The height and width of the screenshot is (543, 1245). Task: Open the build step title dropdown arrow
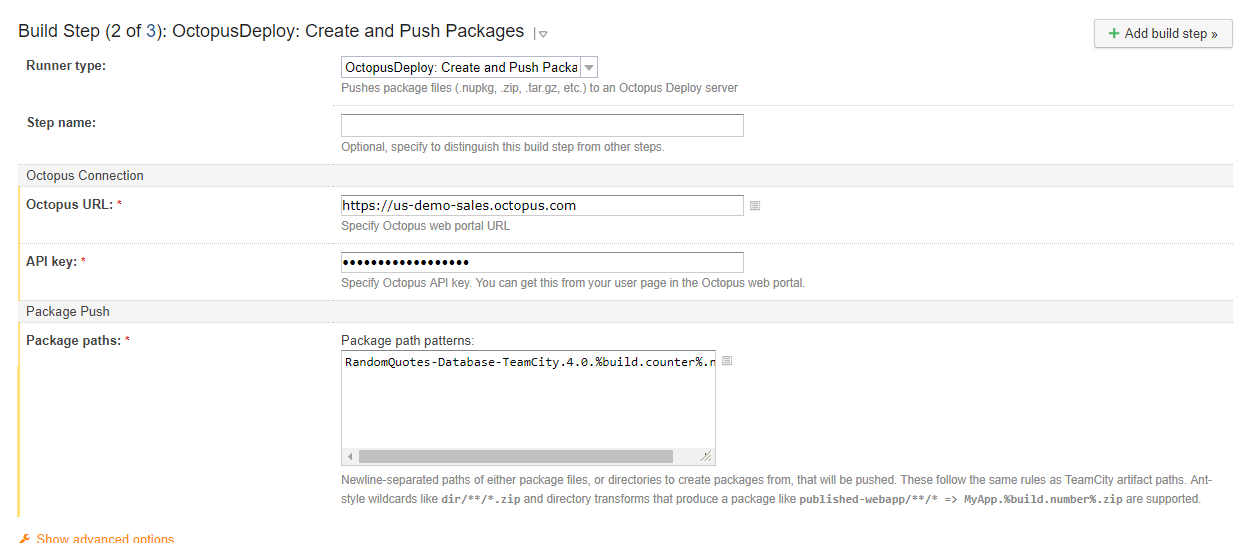(543, 34)
